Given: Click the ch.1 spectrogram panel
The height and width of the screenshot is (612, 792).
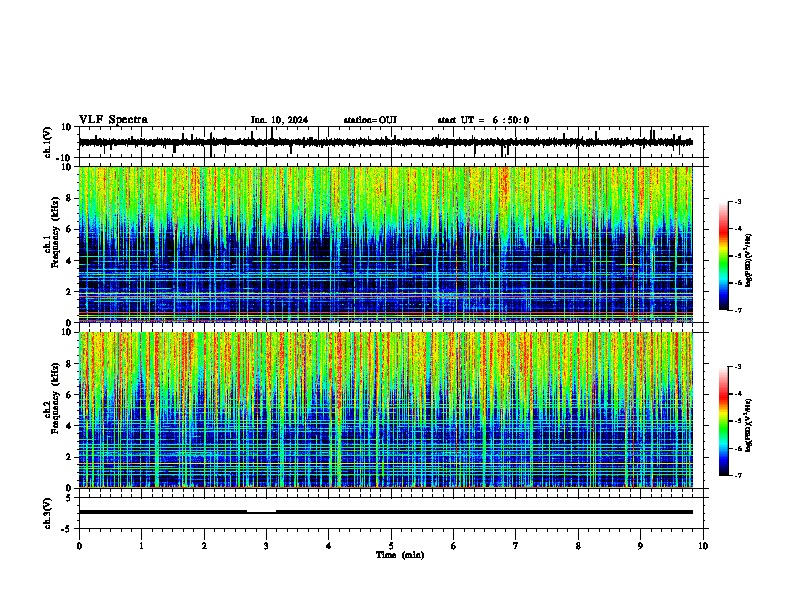Looking at the screenshot, I should 385,244.
